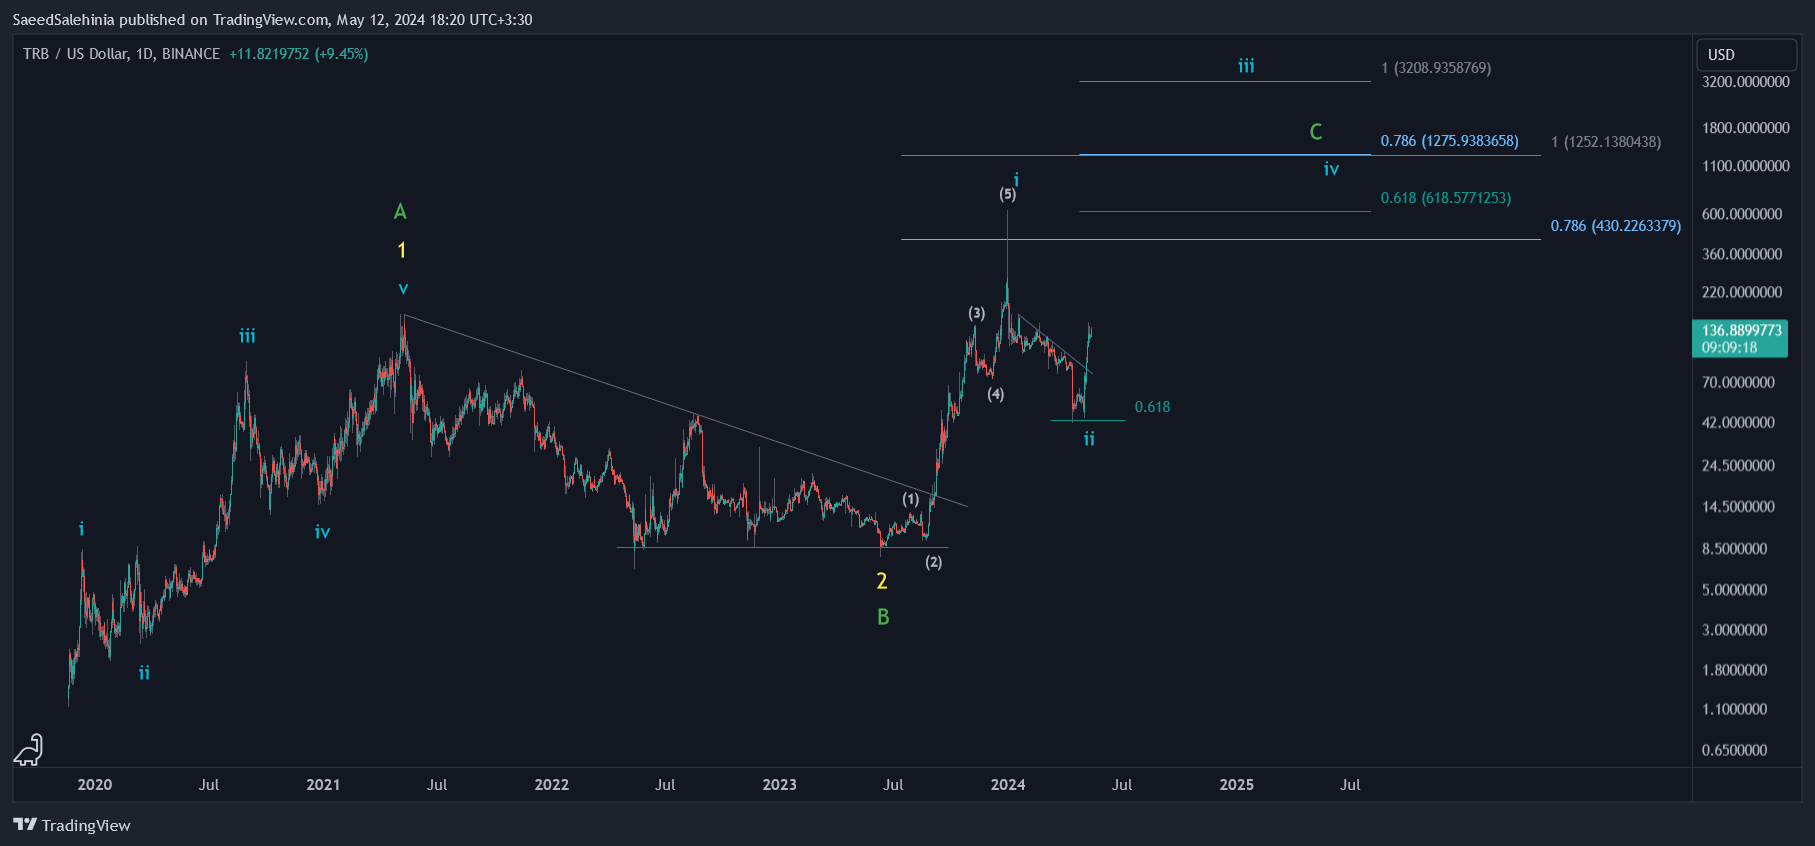Click the 1 (3208.9358769) level label
This screenshot has height=846, width=1815.
[x=1436, y=68]
